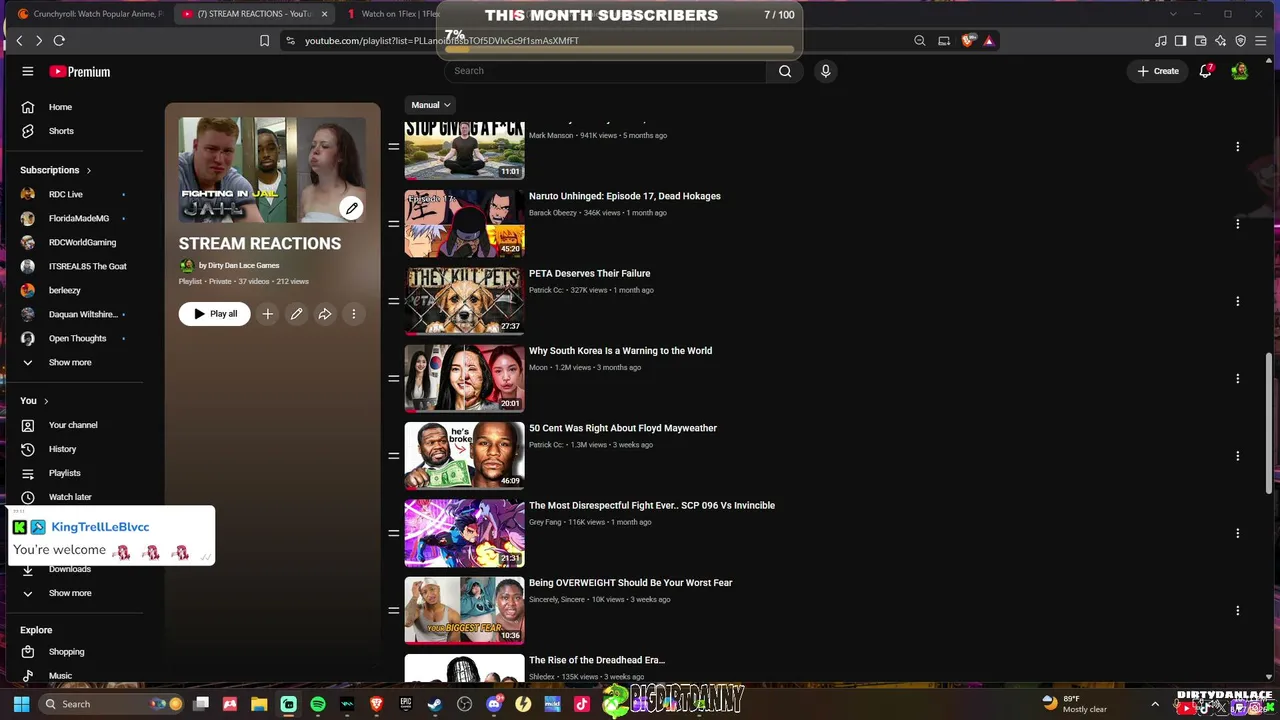Click the YouTube search input field

(608, 71)
